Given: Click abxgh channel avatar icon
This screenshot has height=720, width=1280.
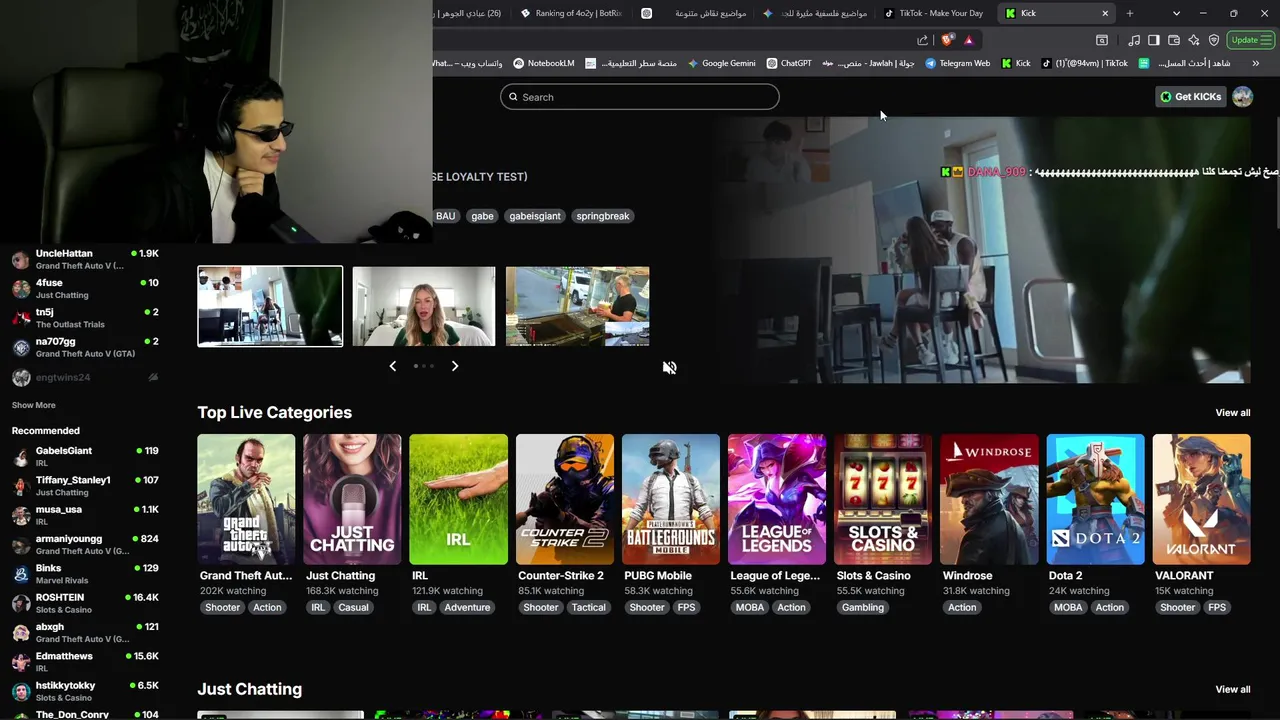Looking at the screenshot, I should [21, 633].
